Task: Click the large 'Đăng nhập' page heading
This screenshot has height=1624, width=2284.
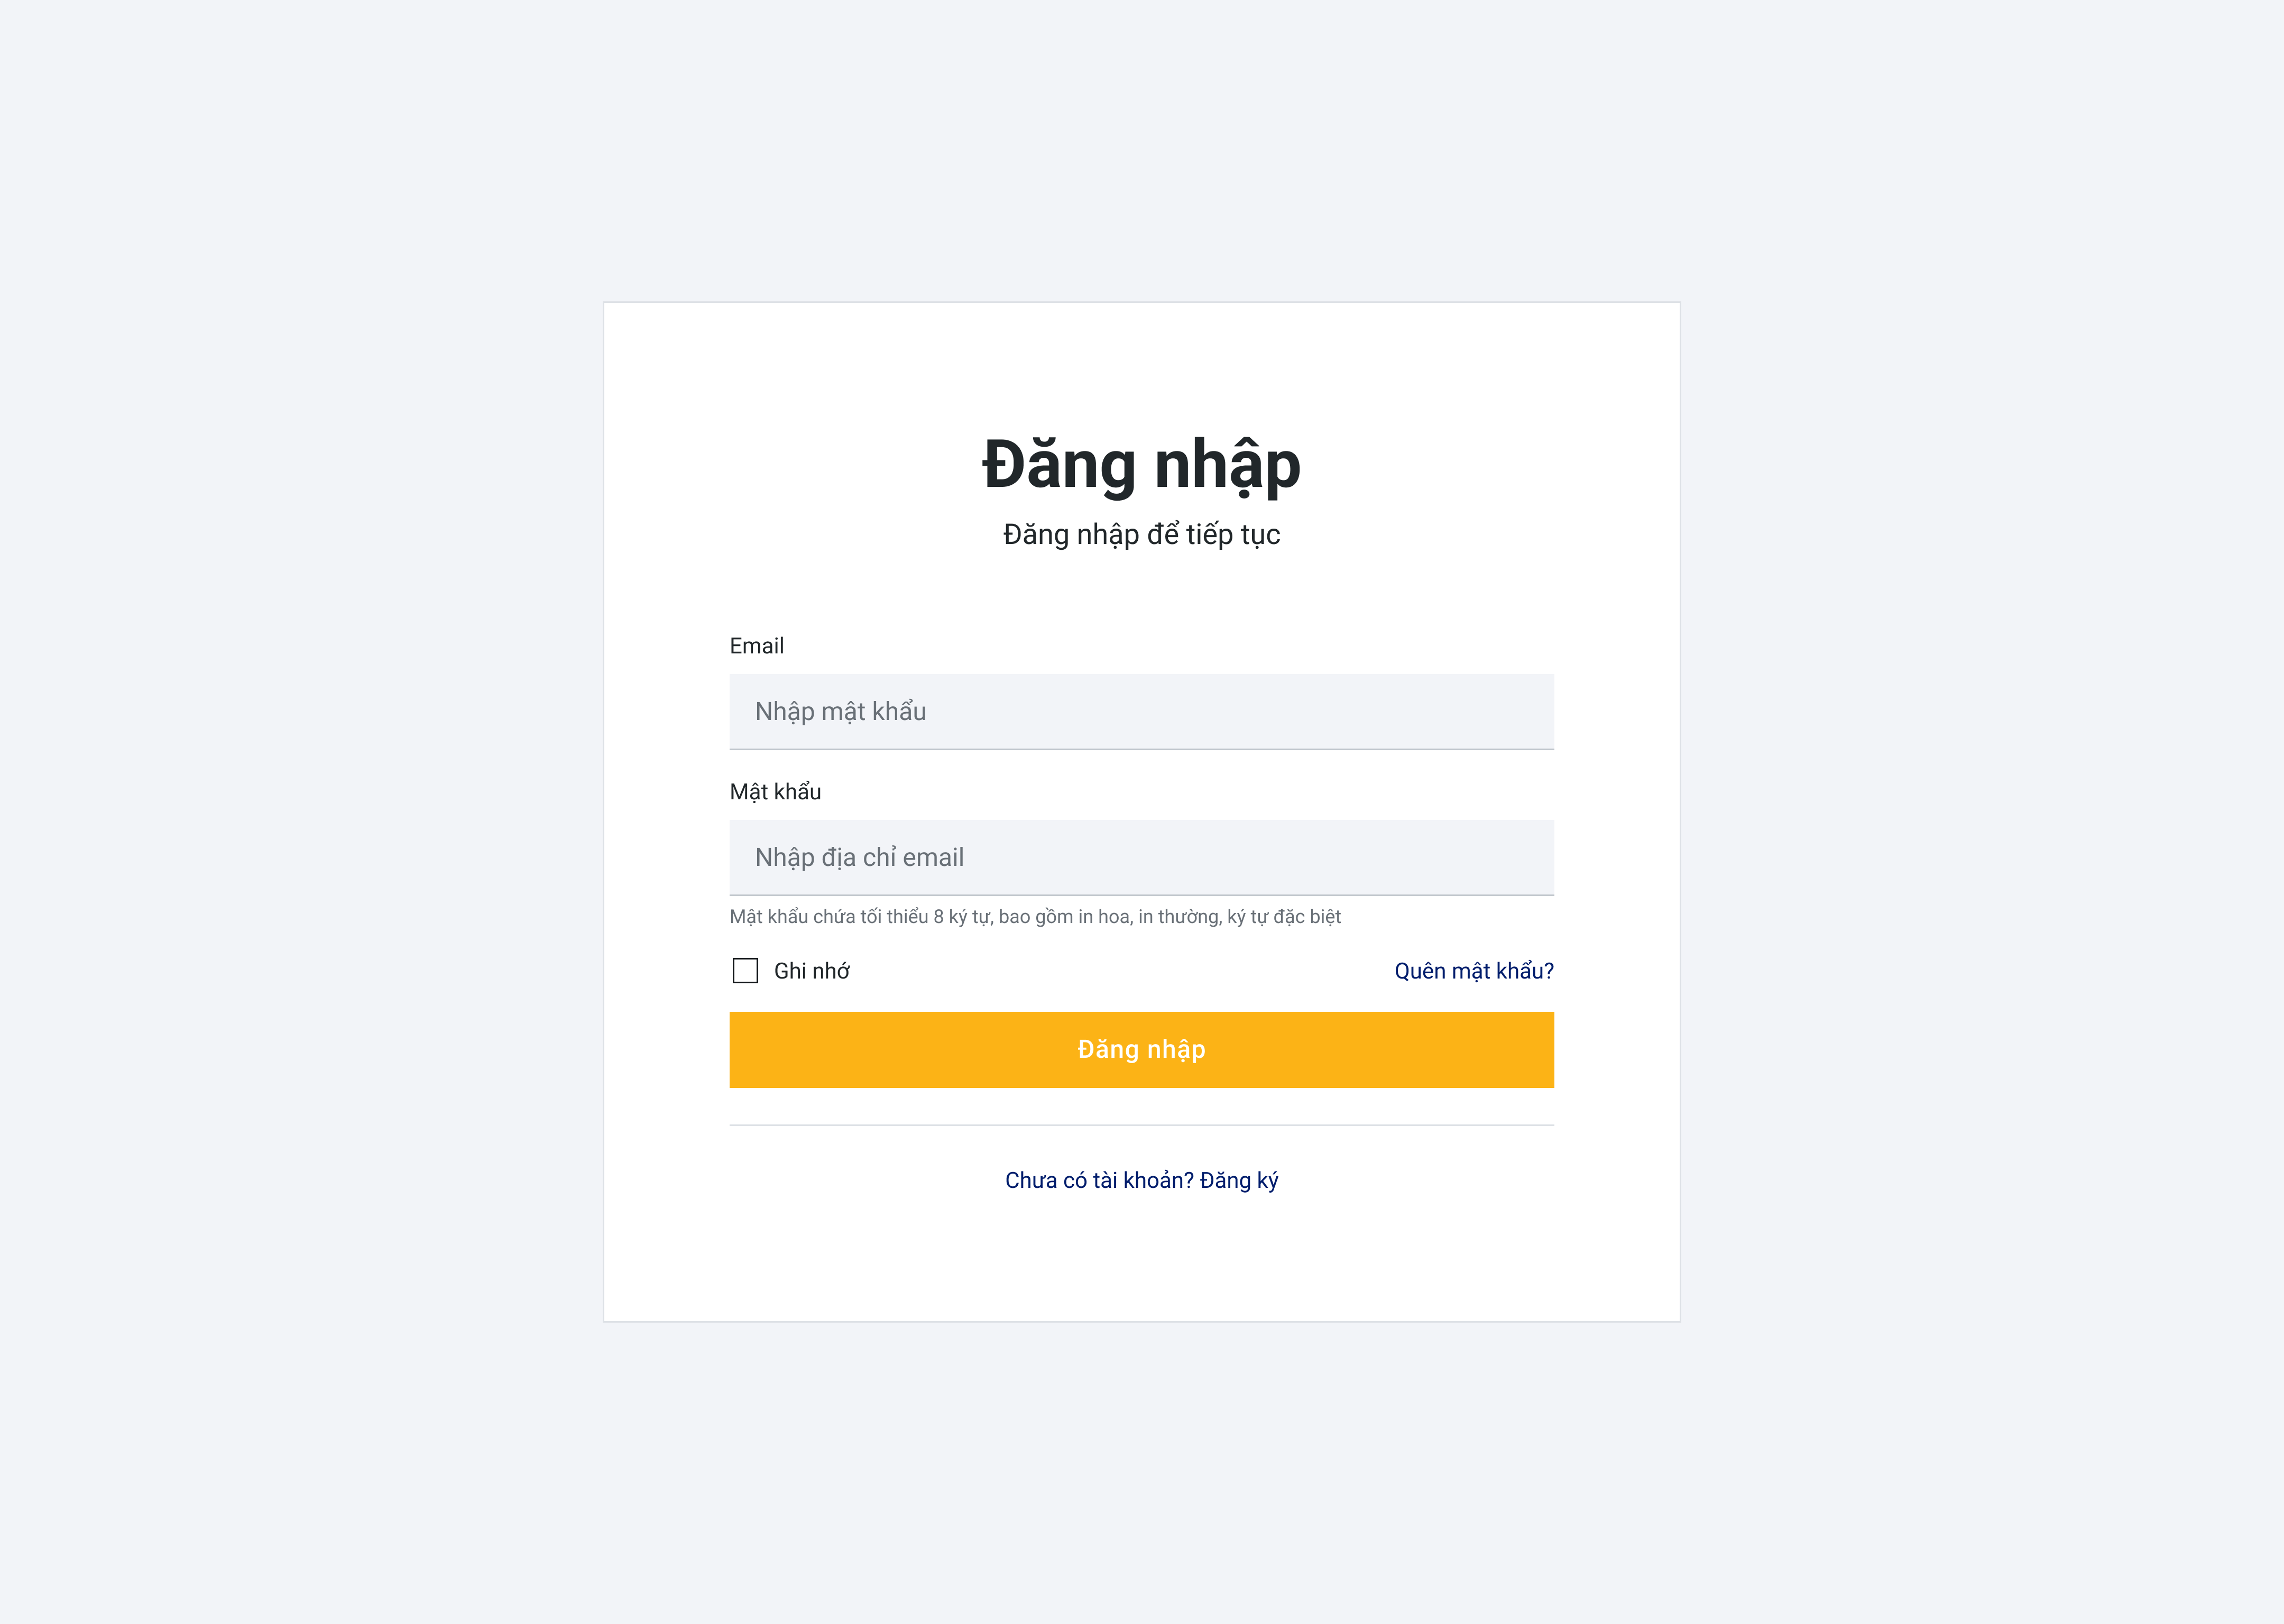Action: coord(1141,465)
